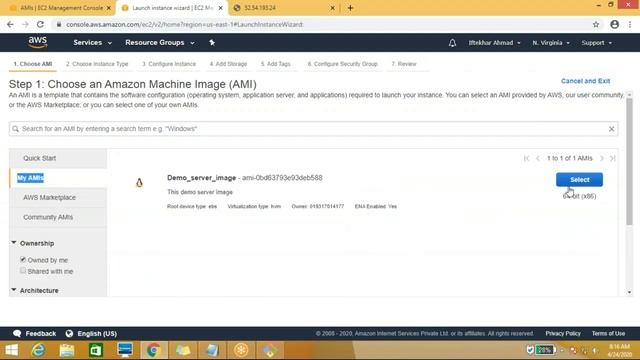
Task: Open Internet Explorer from the taskbar
Action: click(38, 350)
